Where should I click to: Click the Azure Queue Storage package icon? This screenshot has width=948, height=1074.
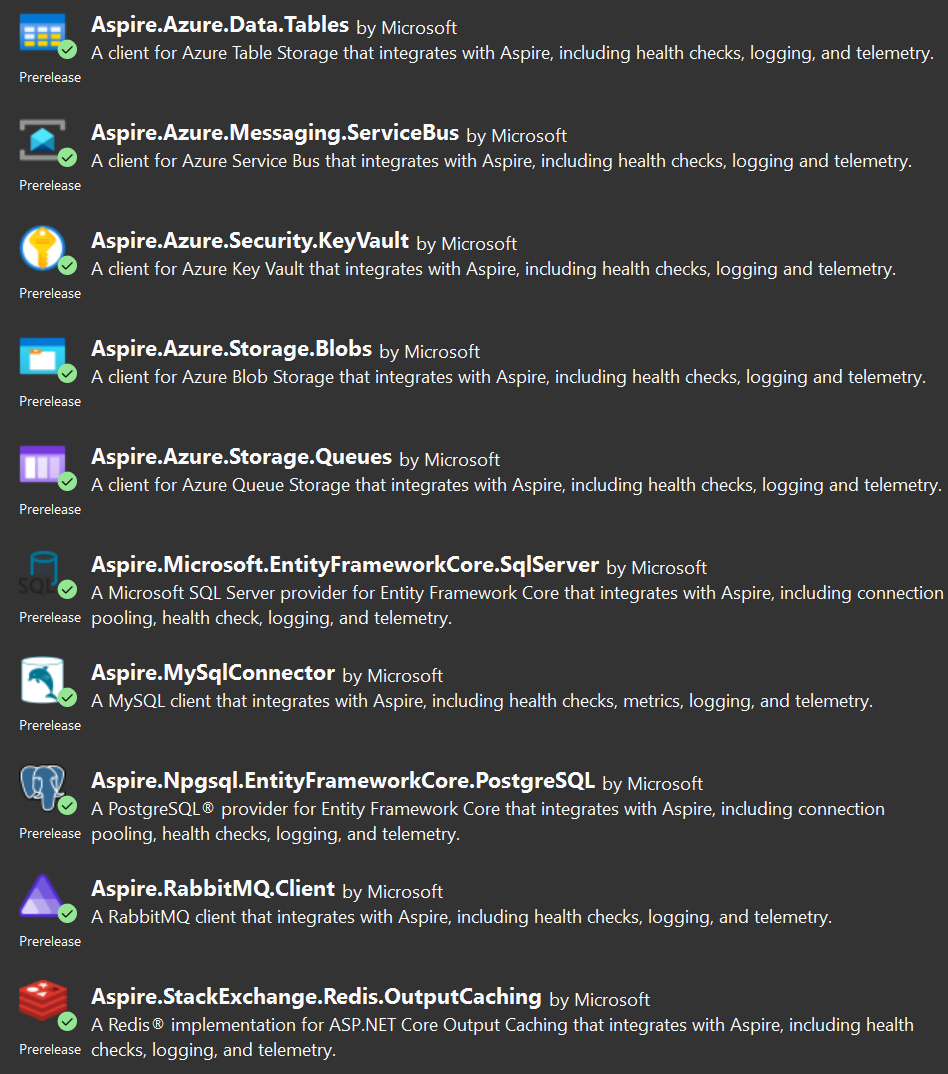click(42, 464)
